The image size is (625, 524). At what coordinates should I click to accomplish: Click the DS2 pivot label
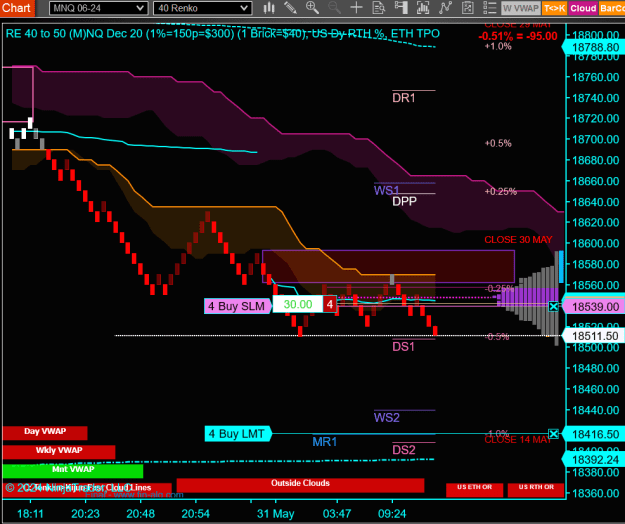click(x=404, y=450)
